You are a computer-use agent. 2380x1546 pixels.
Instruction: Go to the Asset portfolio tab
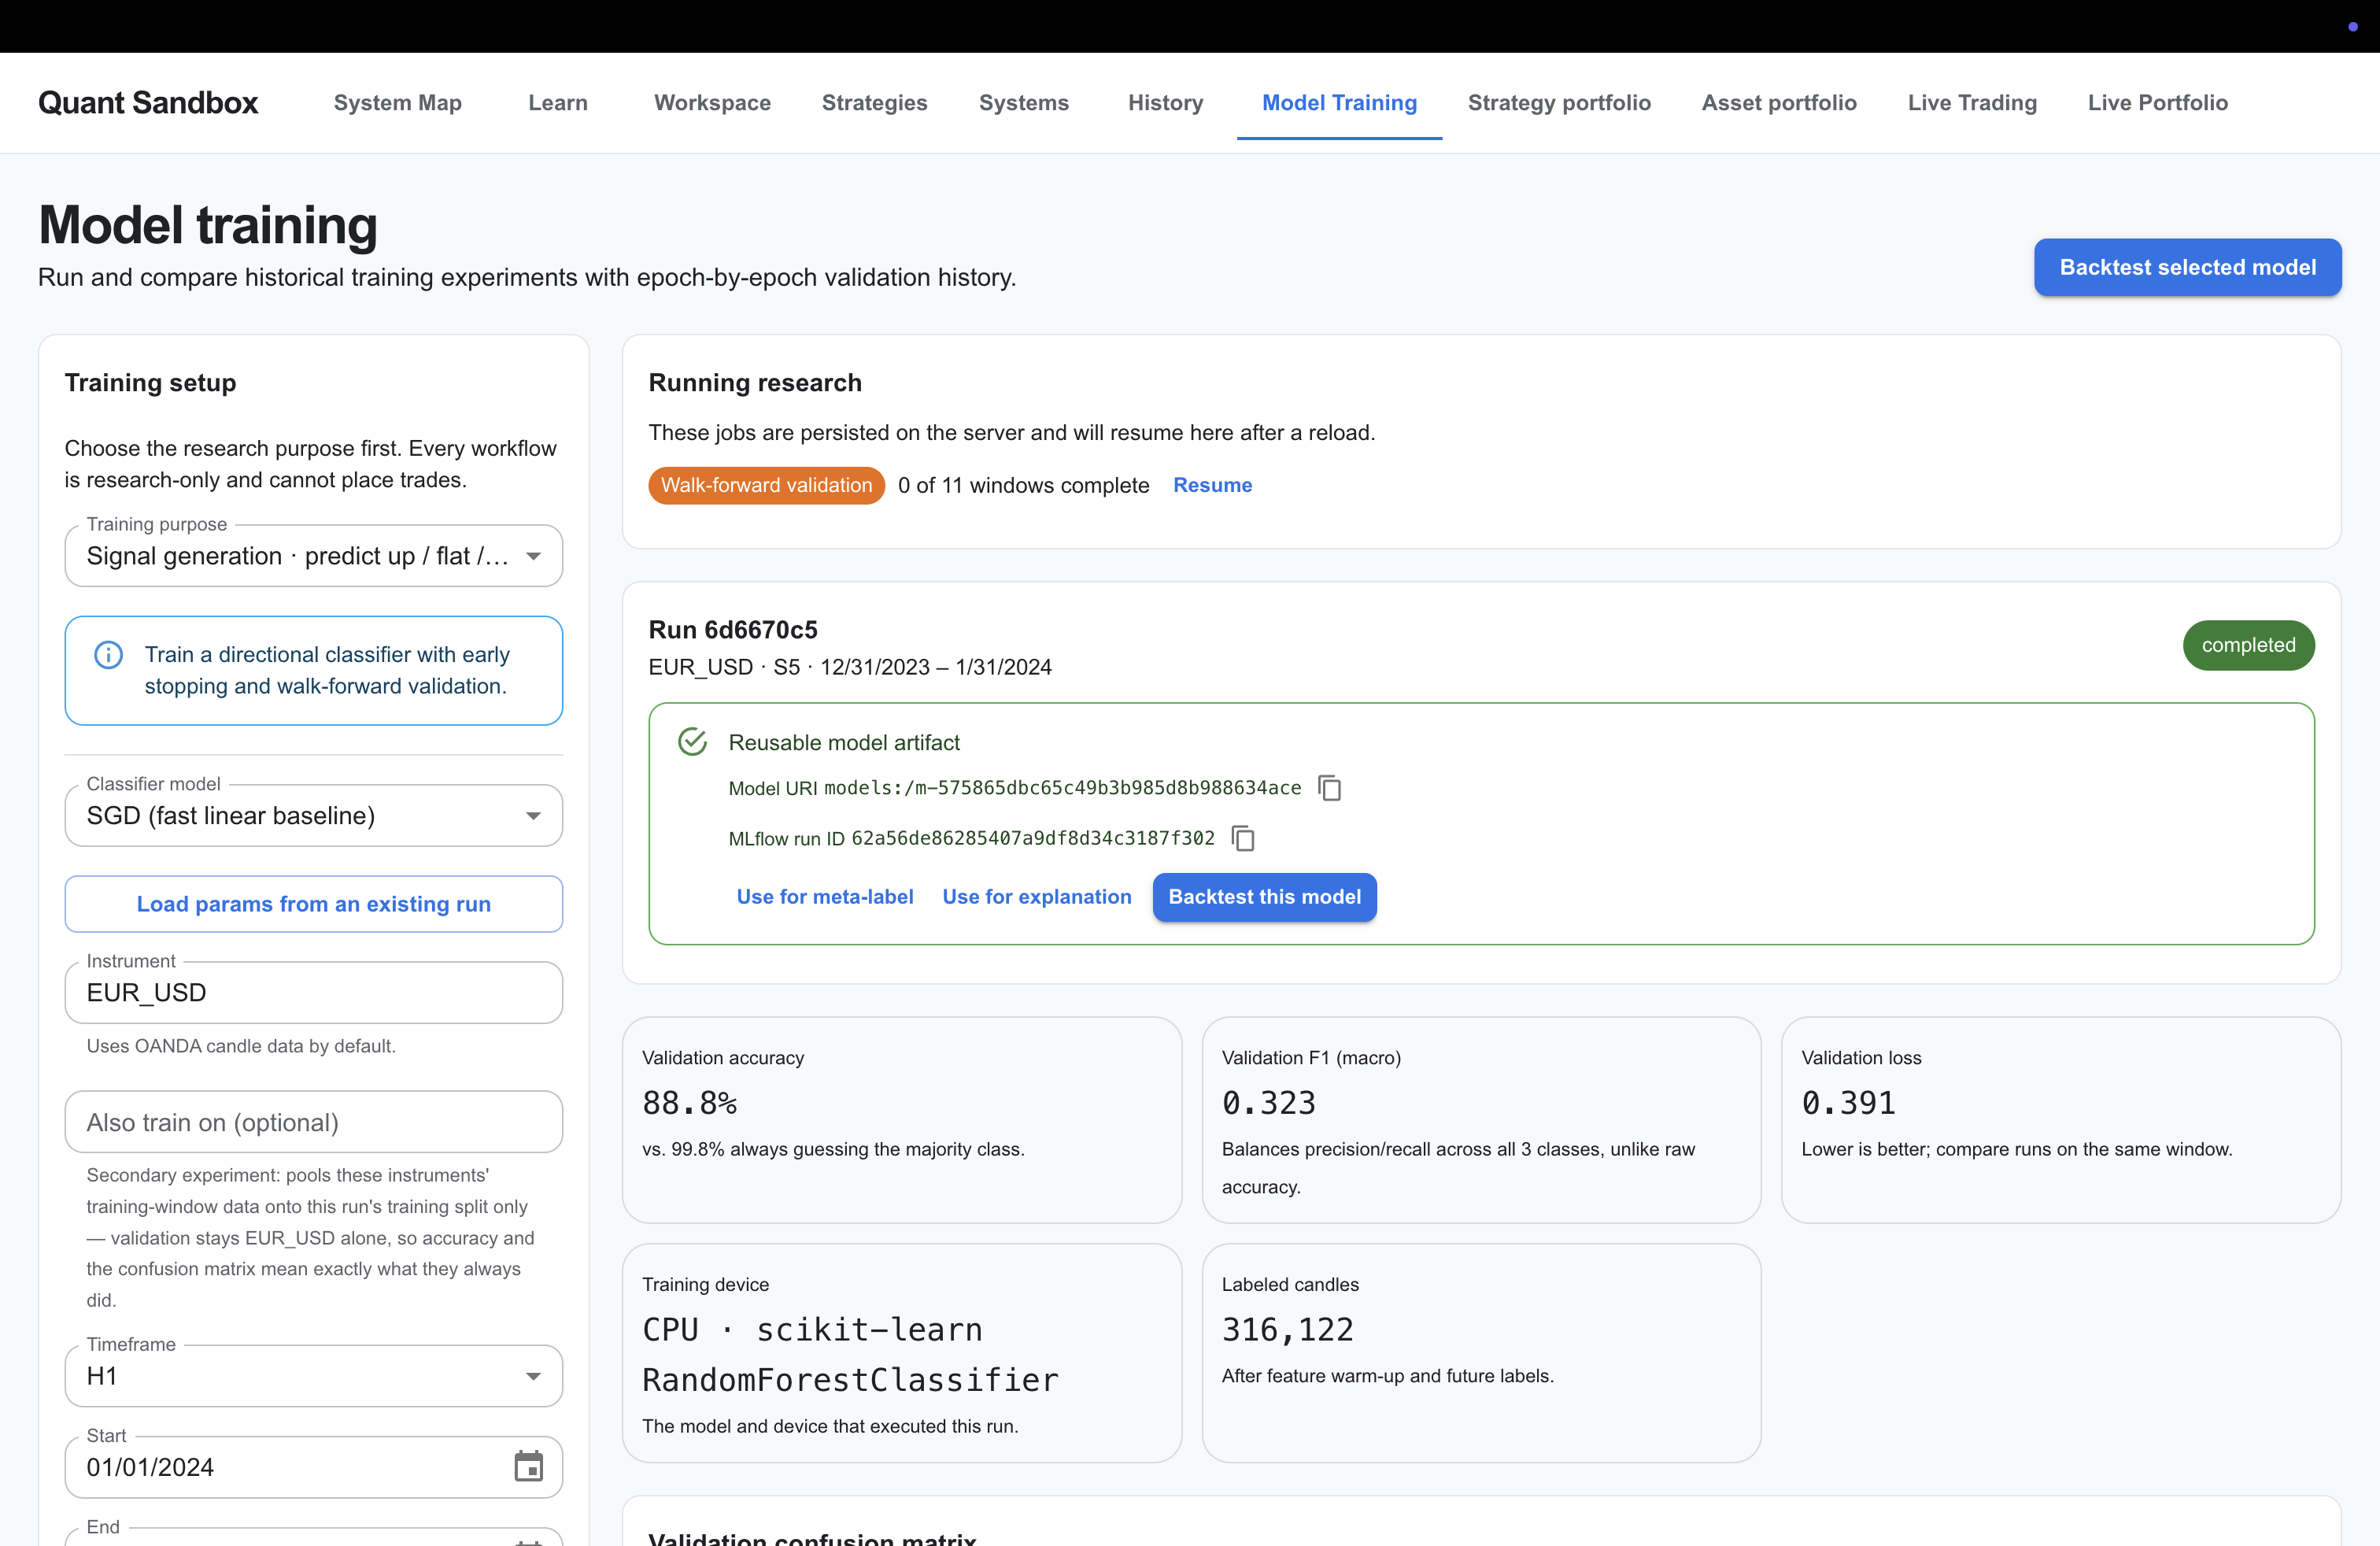[1779, 103]
